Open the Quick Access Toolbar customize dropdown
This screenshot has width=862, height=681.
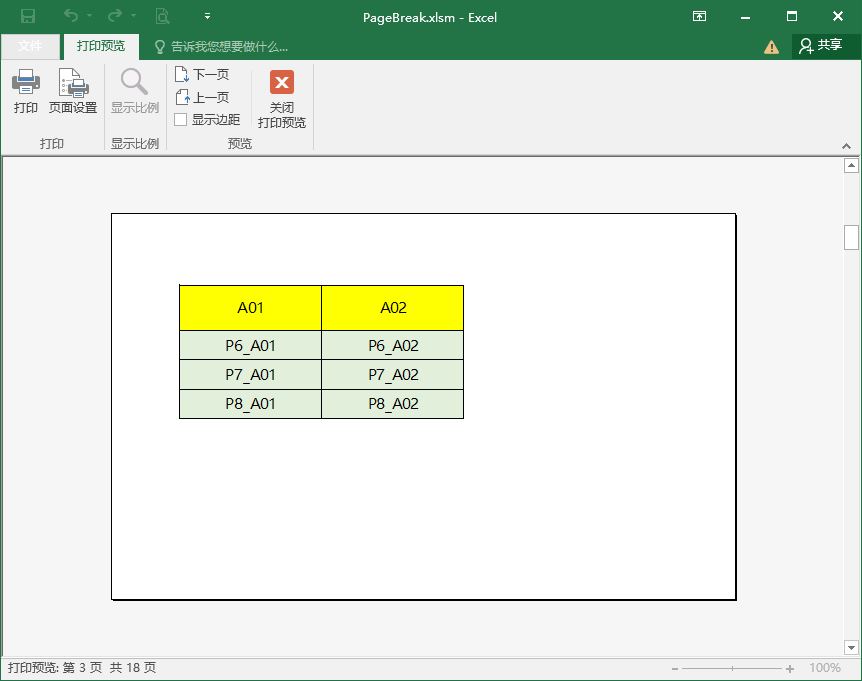tap(207, 15)
